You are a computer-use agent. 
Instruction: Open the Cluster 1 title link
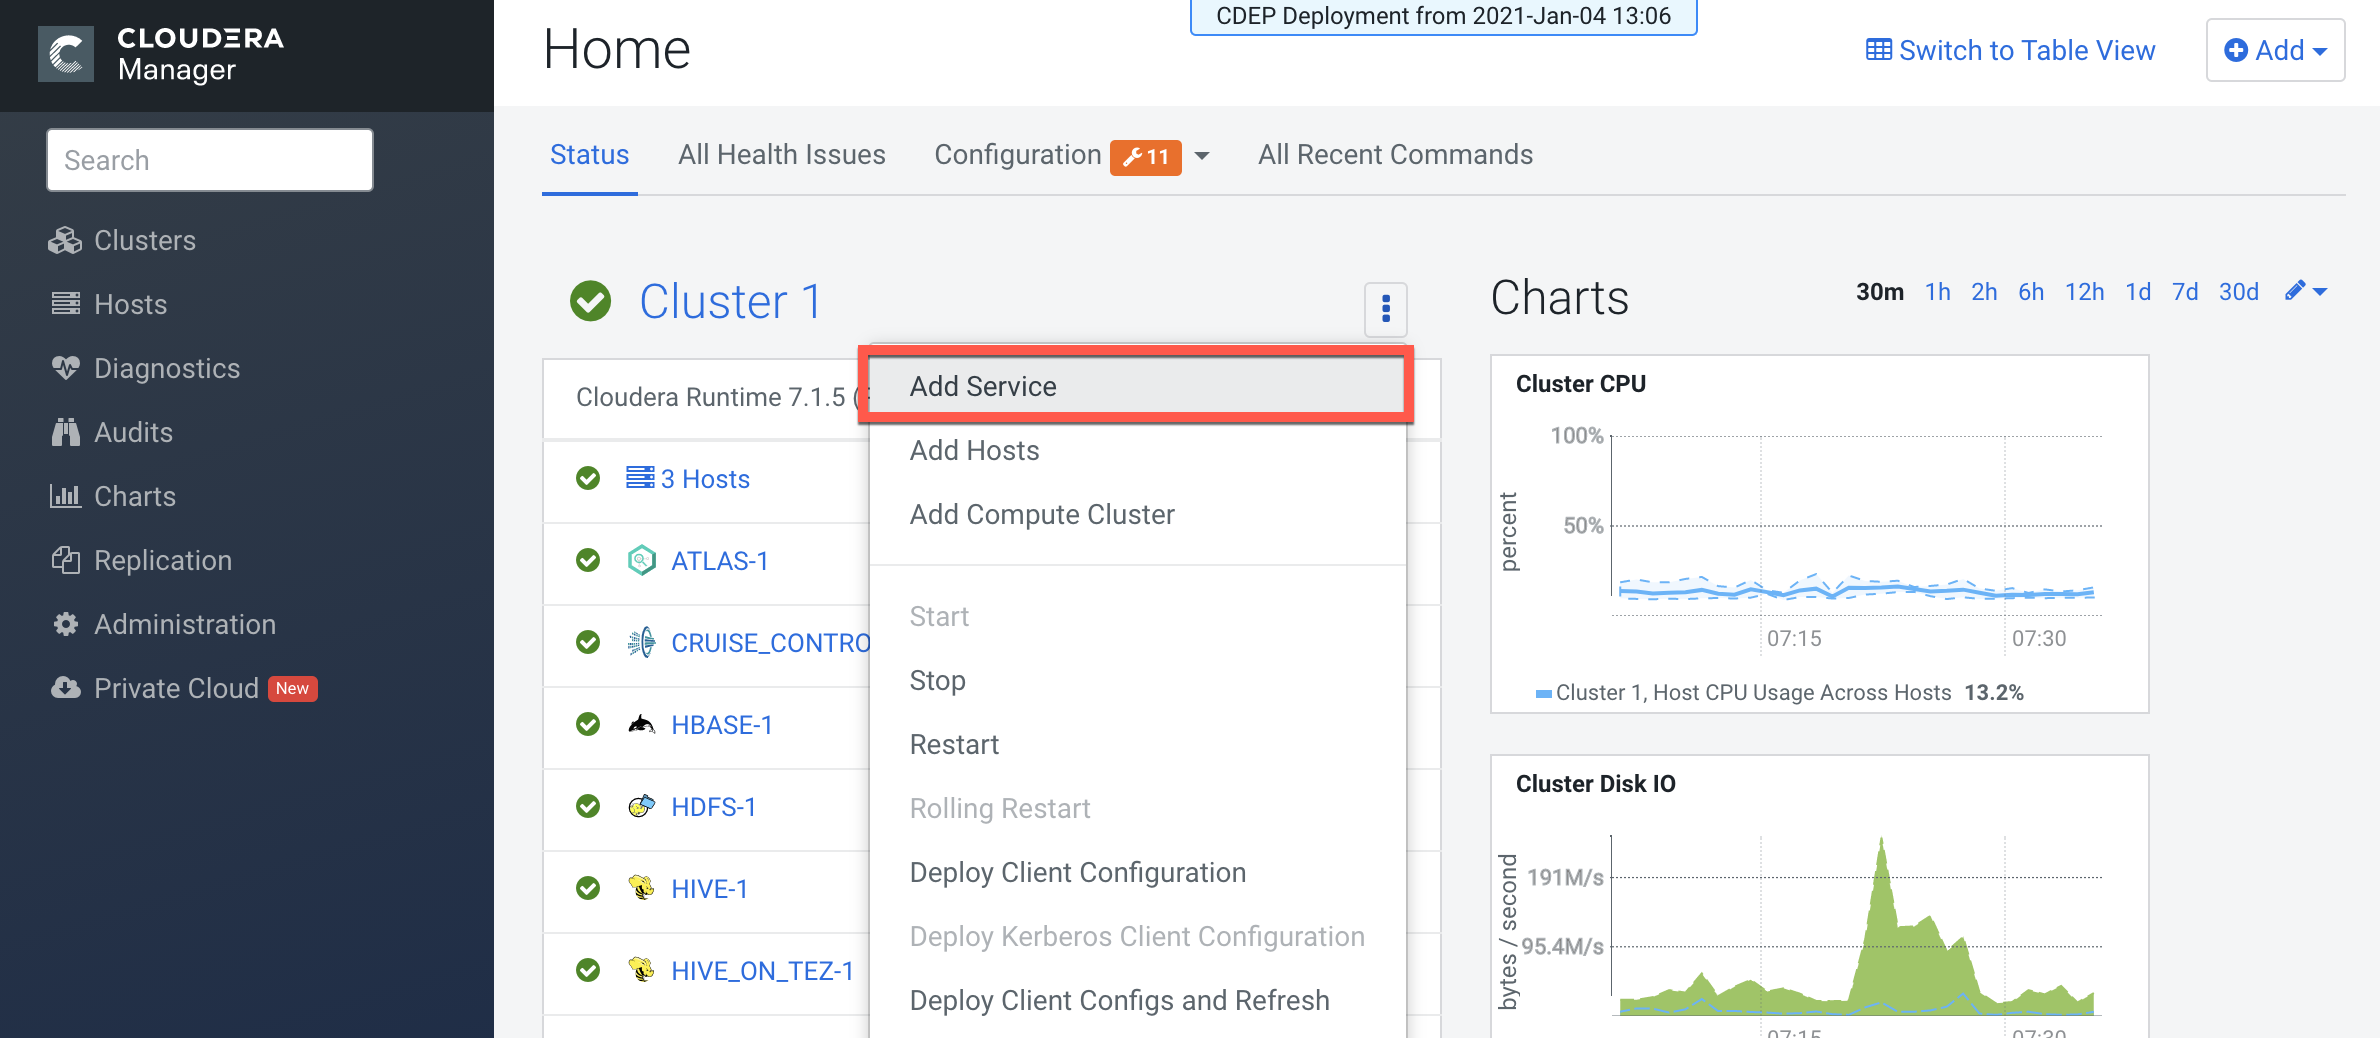pyautogui.click(x=730, y=301)
